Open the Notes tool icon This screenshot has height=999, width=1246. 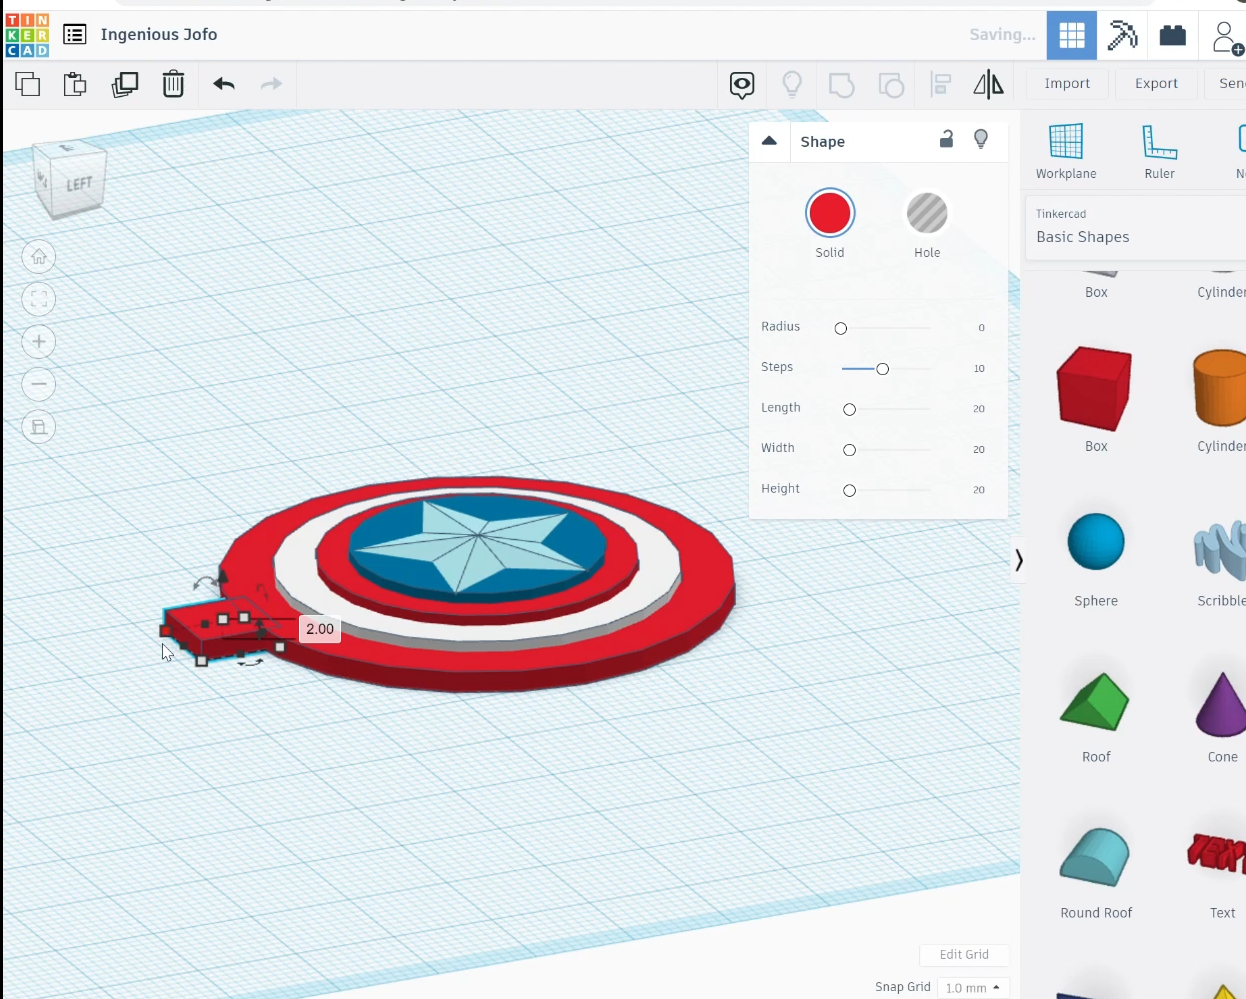click(x=742, y=85)
